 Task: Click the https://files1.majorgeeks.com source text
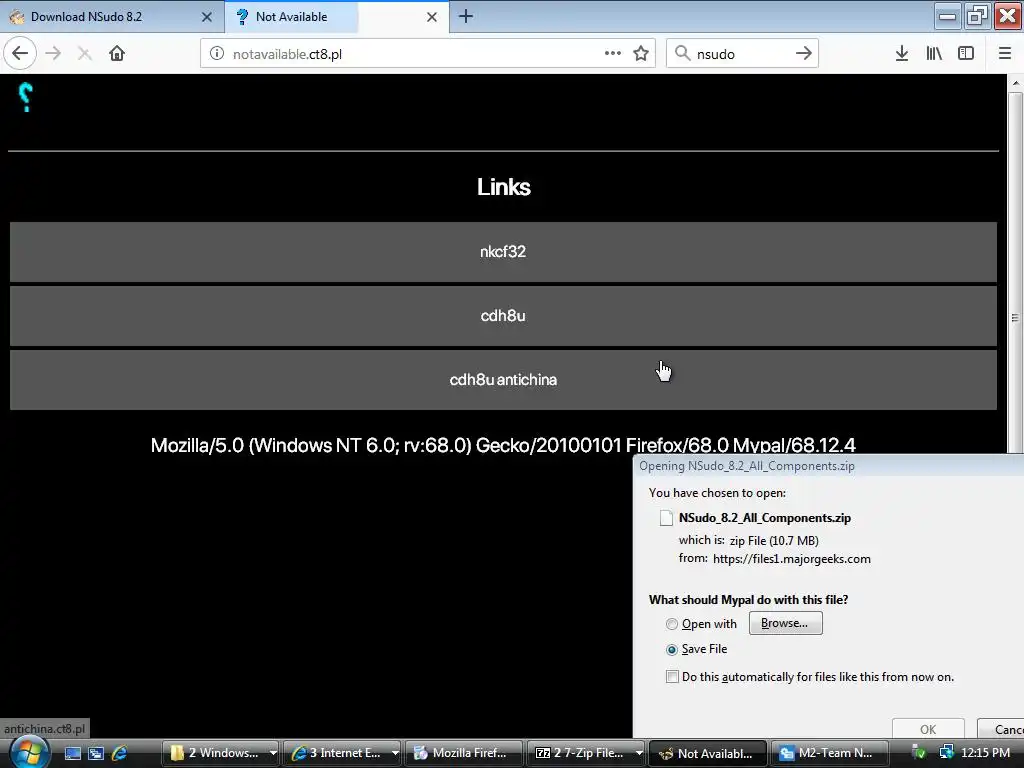point(792,559)
